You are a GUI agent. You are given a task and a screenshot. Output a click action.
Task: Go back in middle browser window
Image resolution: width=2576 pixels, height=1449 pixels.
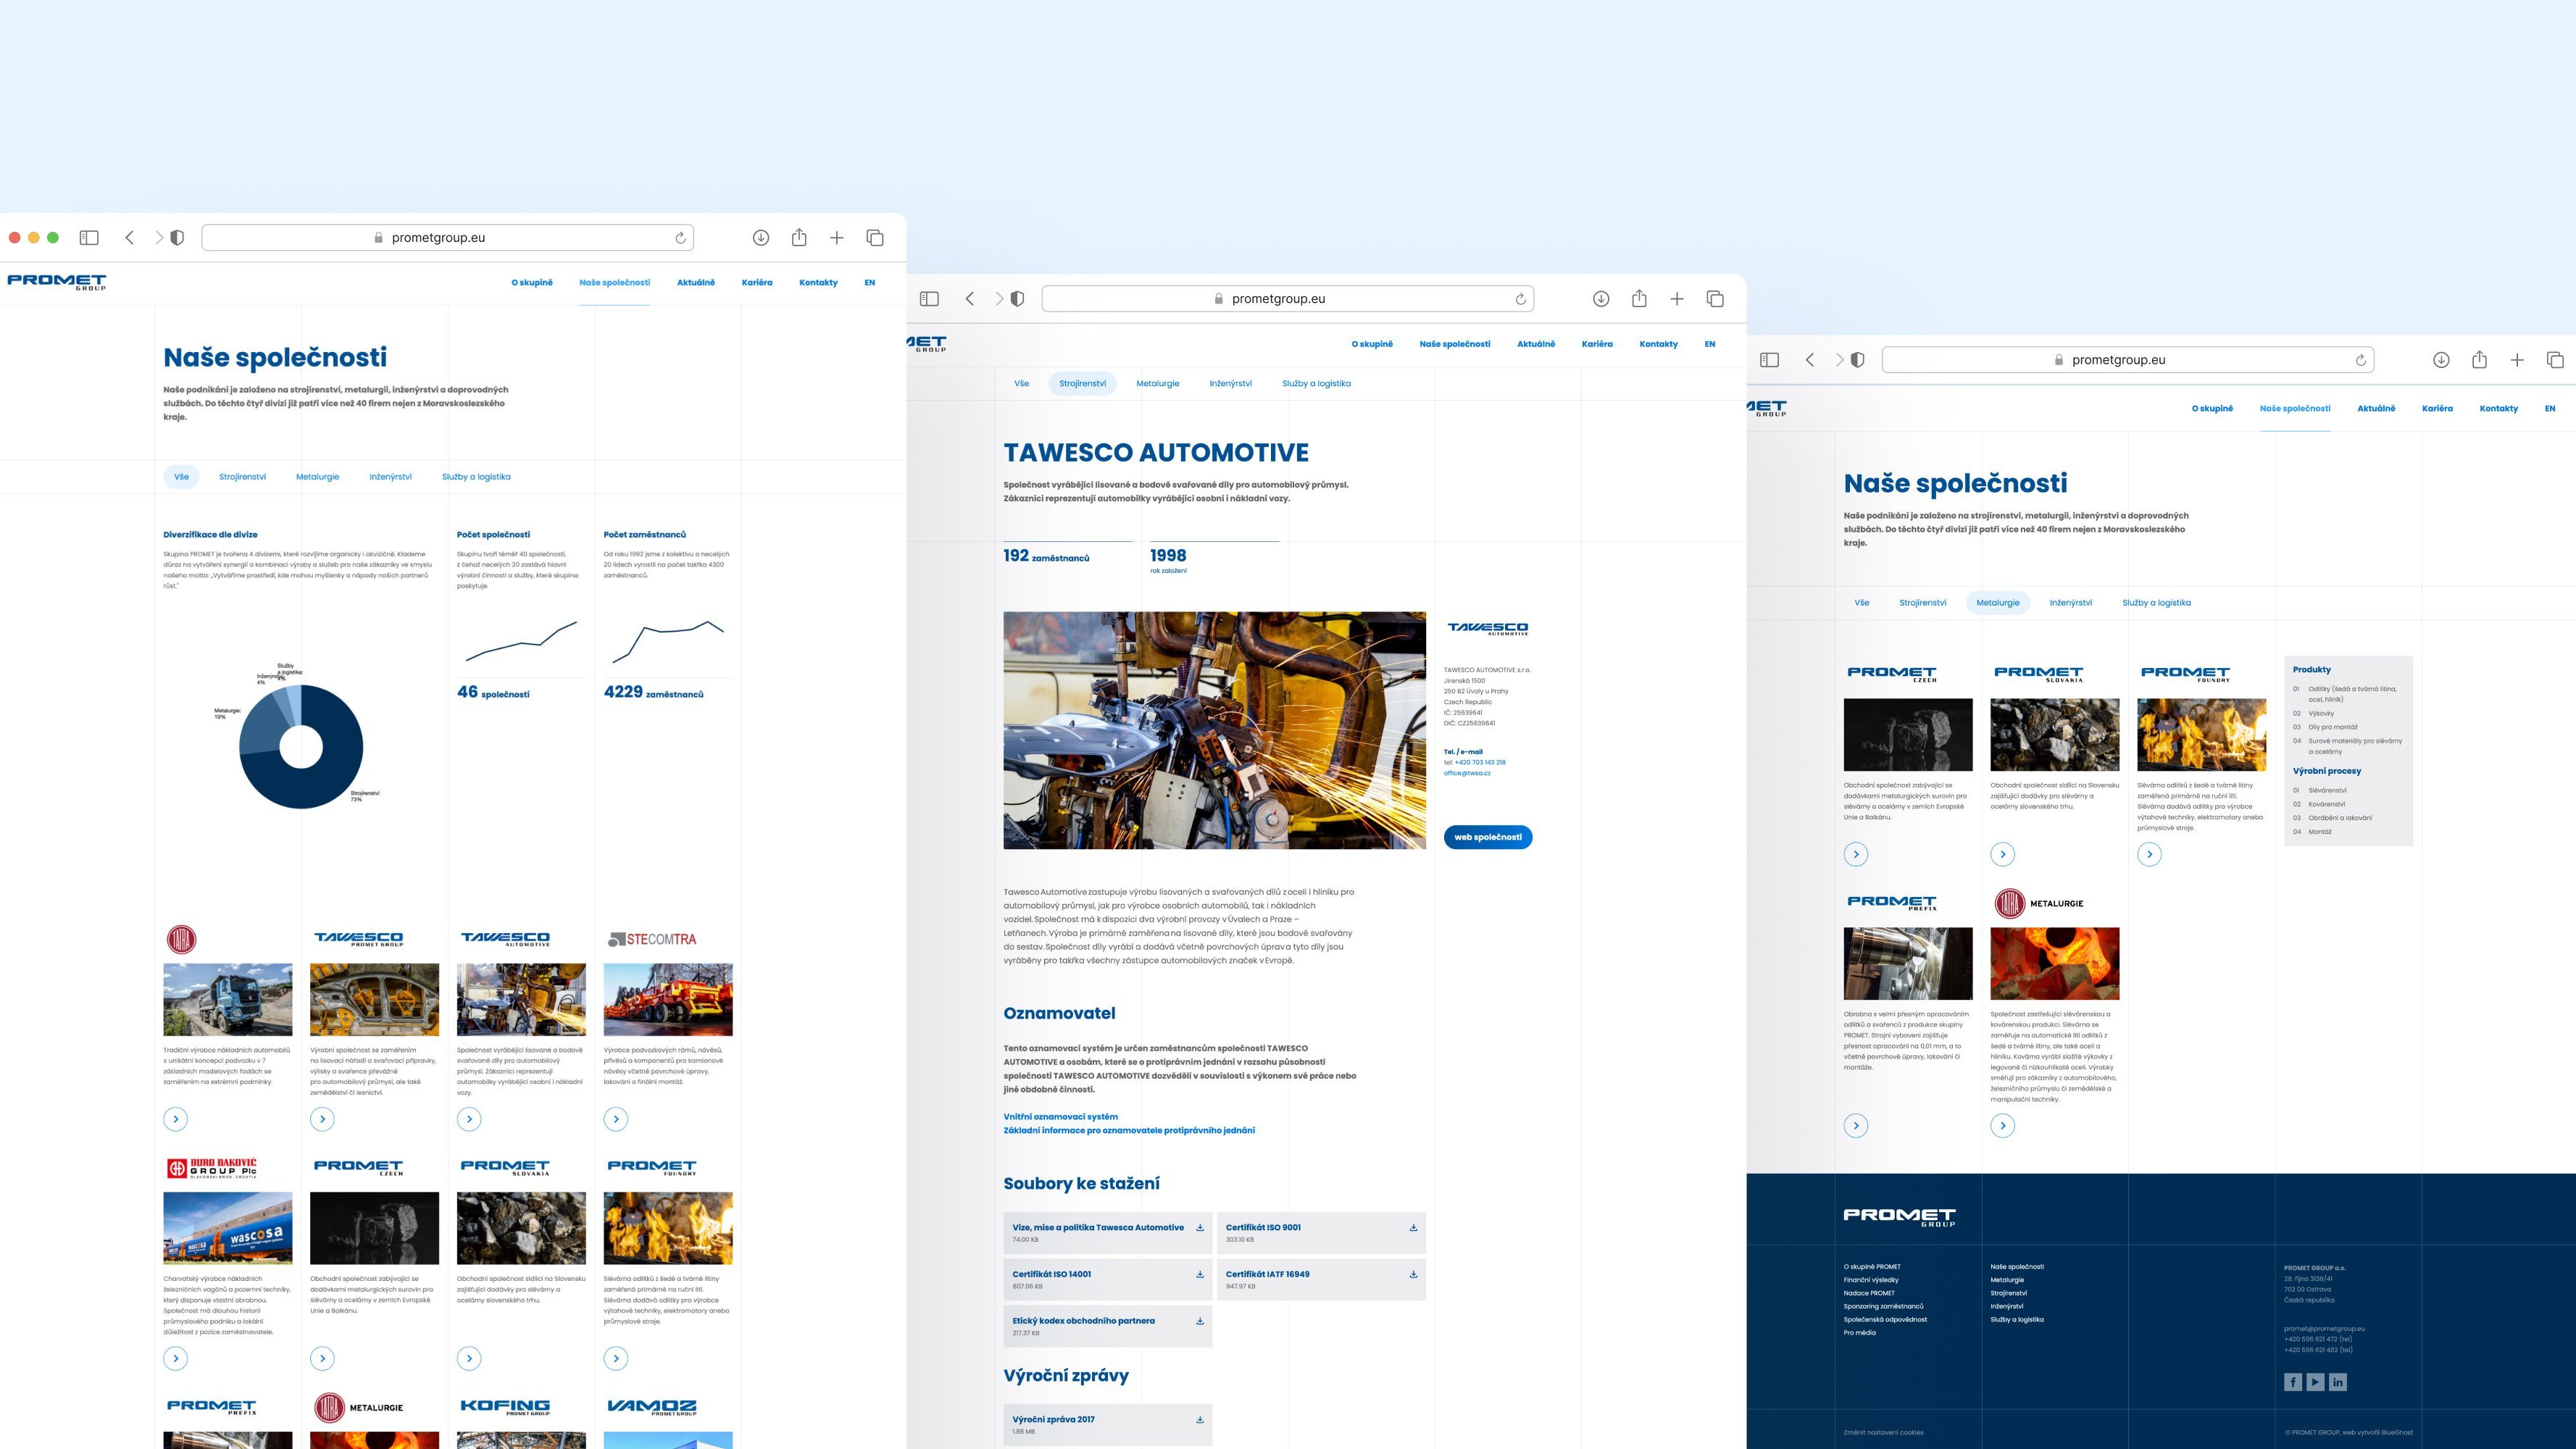click(969, 298)
